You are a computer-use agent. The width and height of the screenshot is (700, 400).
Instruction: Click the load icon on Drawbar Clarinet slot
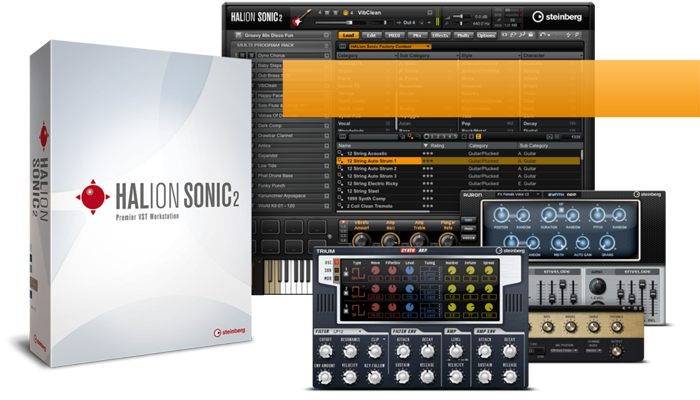point(326,136)
